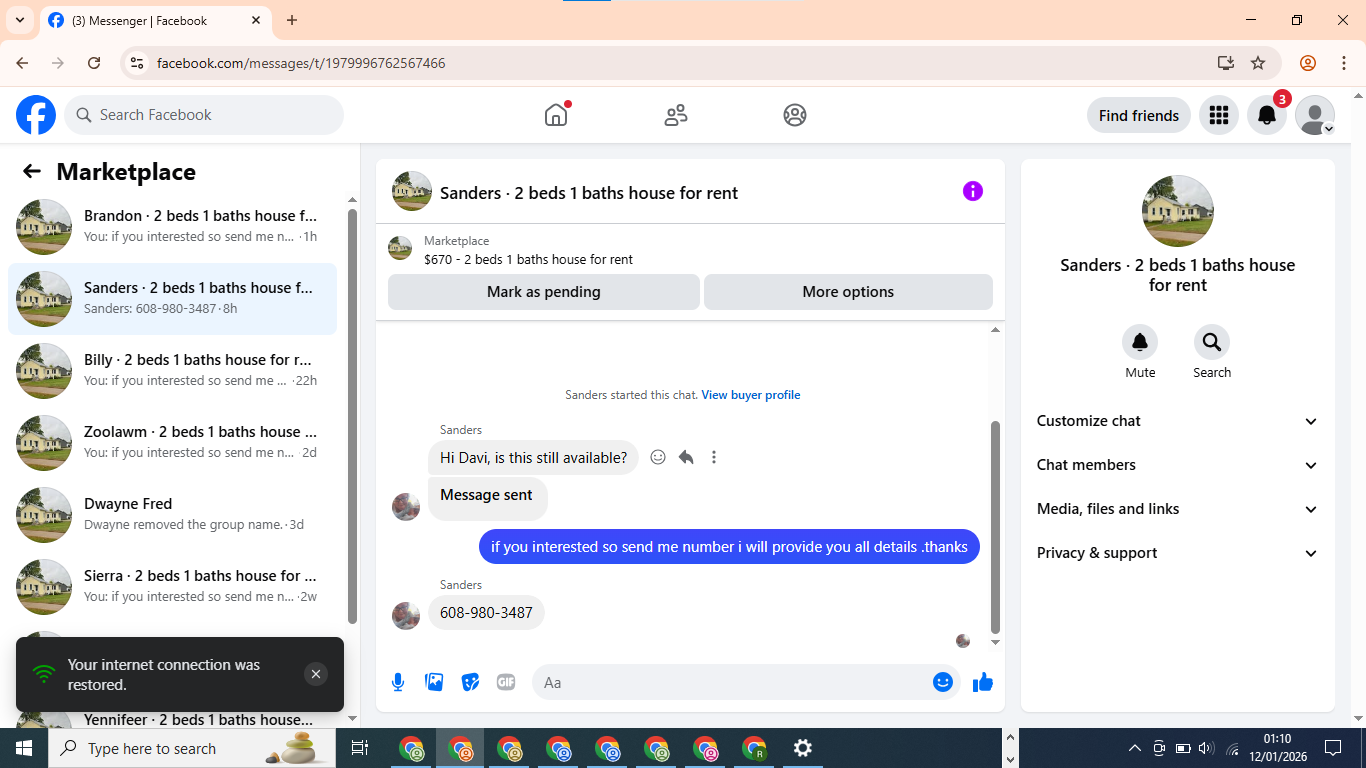Focus the Search Facebook field
The image size is (1366, 768).
click(204, 115)
